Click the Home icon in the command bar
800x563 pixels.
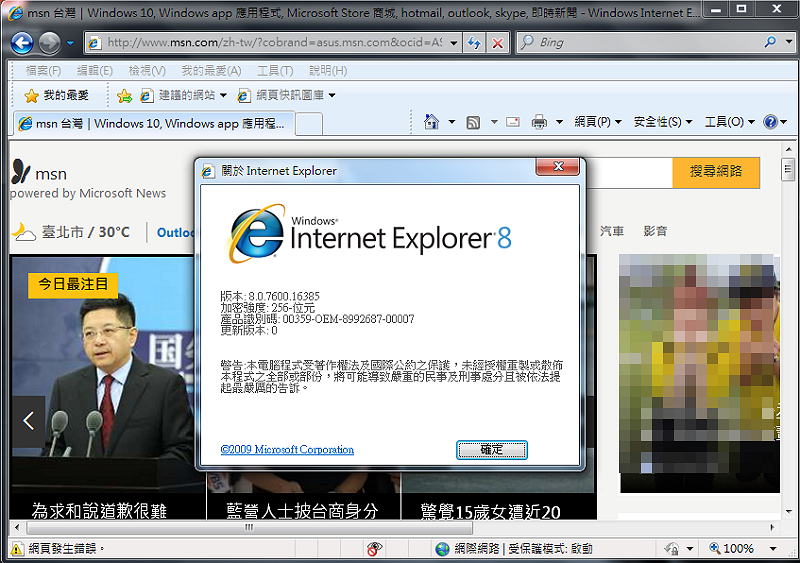pos(431,122)
